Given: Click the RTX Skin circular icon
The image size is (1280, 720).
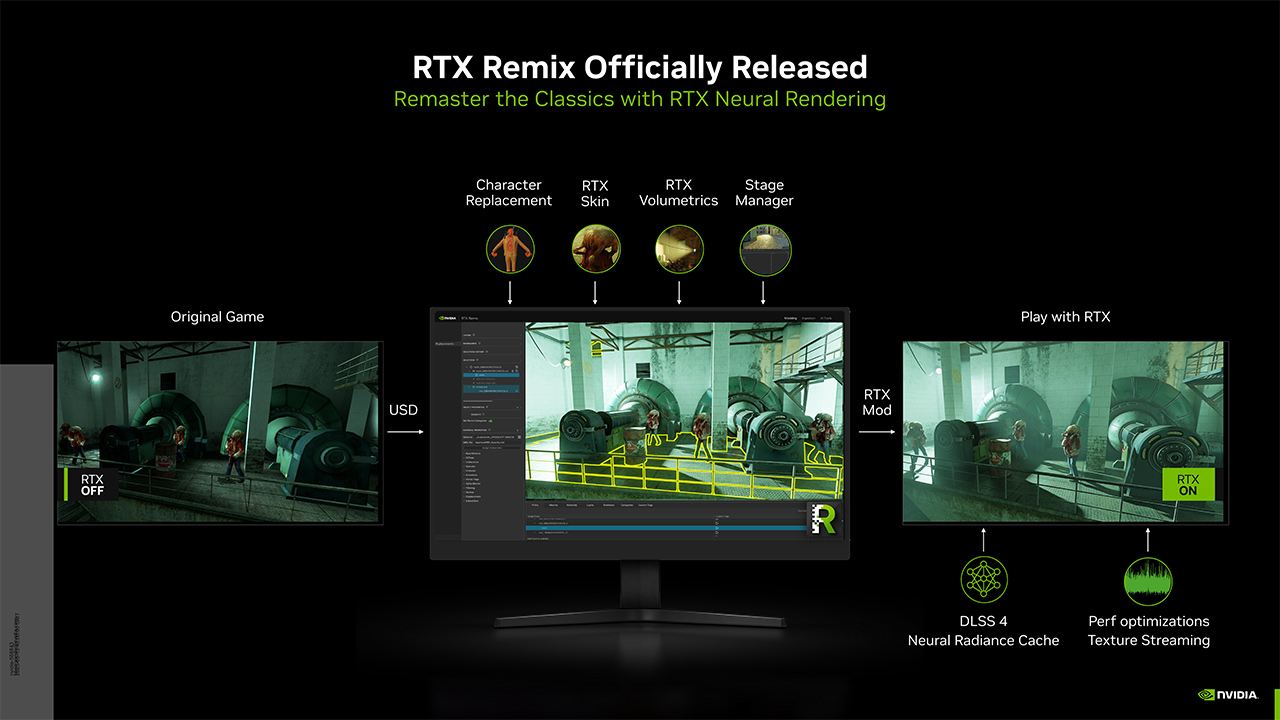Looking at the screenshot, I should tap(595, 249).
